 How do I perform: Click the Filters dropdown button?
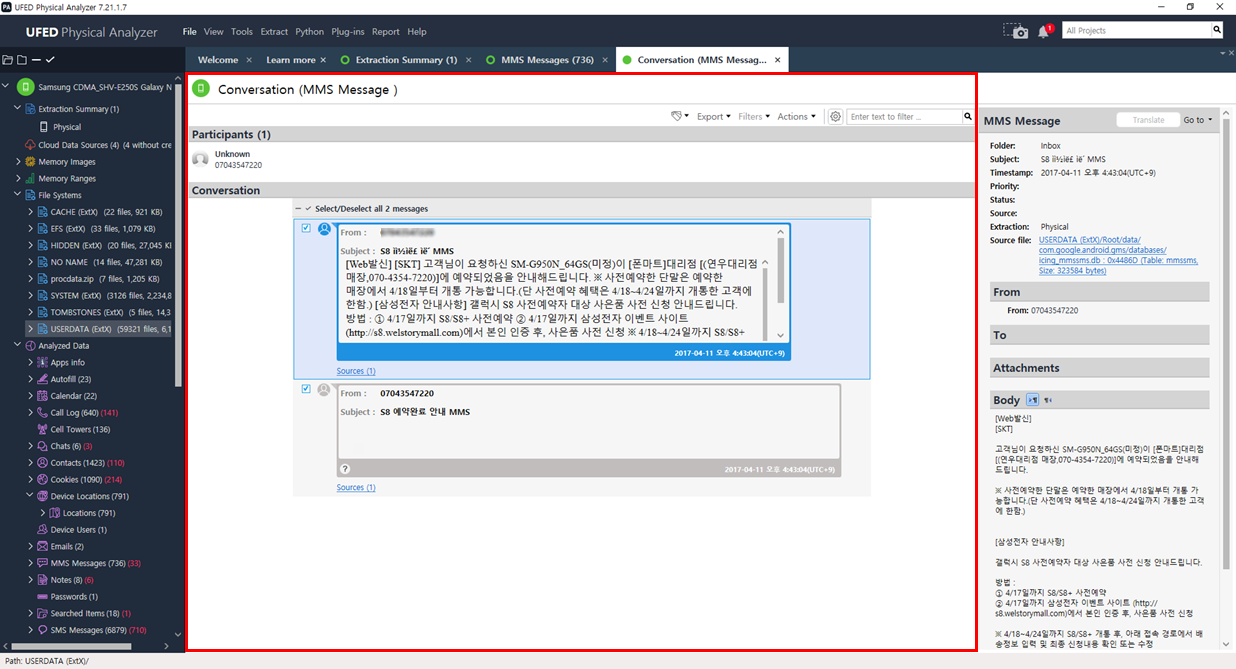pyautogui.click(x=753, y=117)
